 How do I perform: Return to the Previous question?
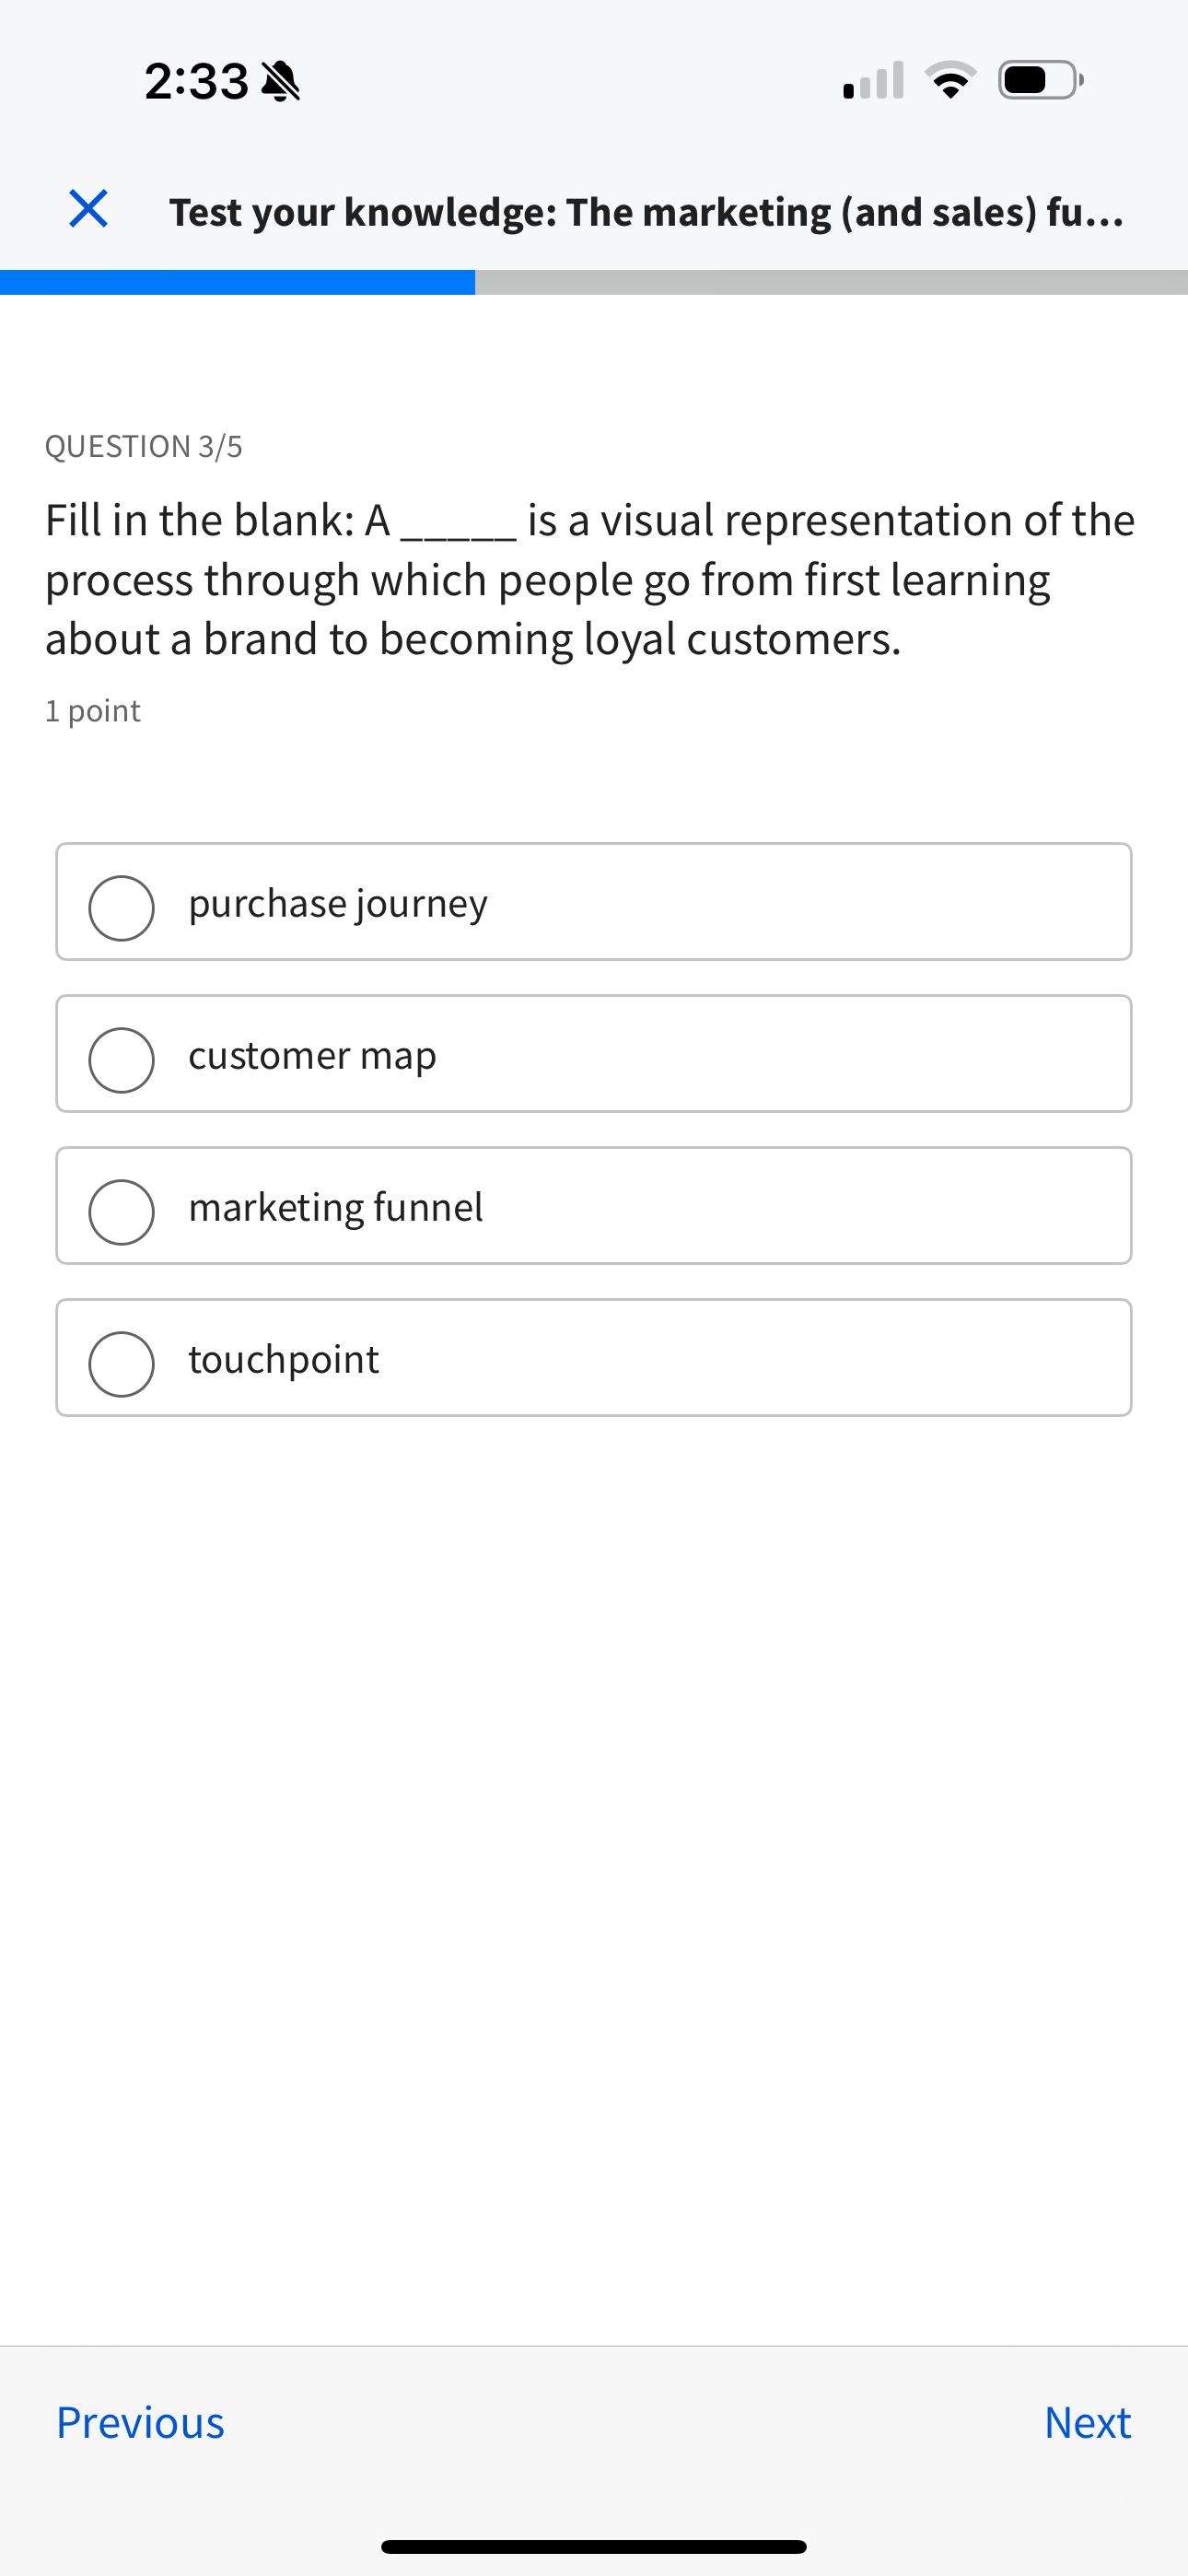pyautogui.click(x=141, y=2423)
